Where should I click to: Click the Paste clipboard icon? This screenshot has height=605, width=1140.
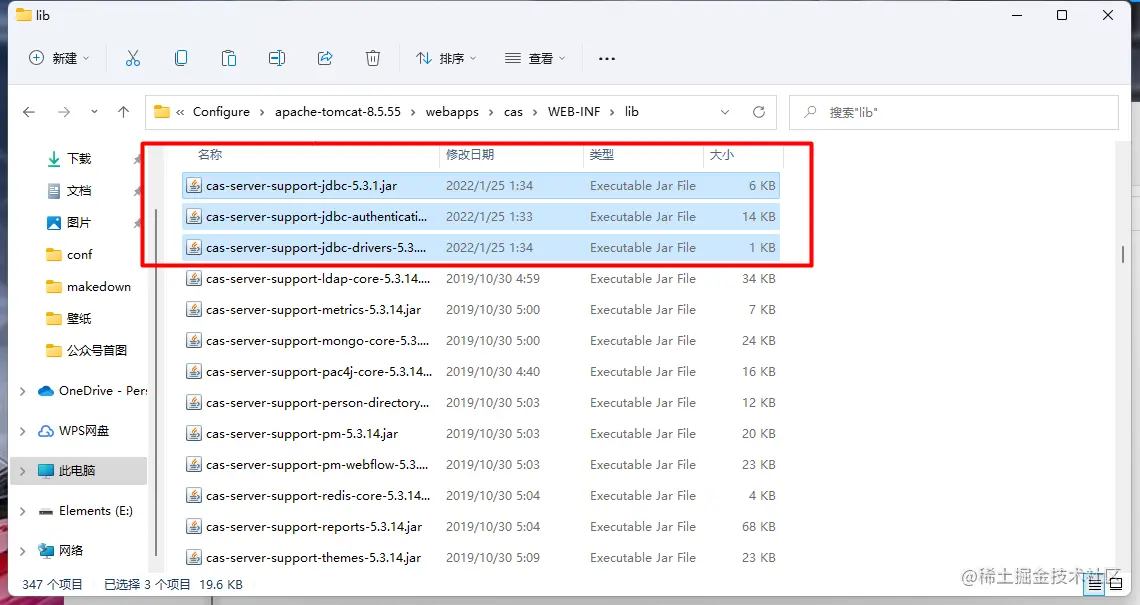tap(229, 58)
